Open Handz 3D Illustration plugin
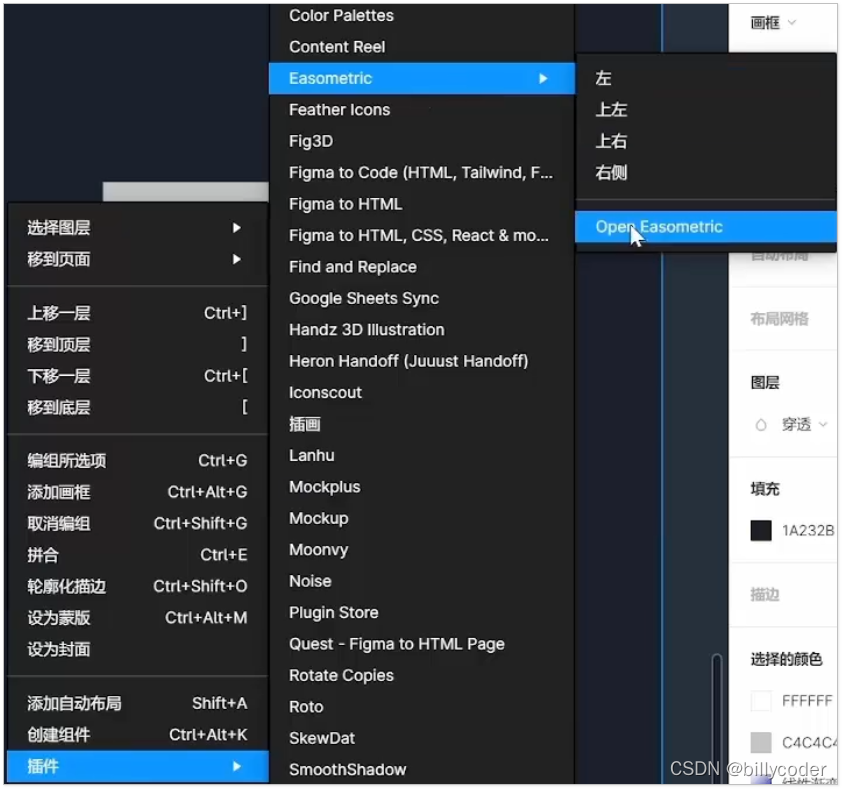The height and width of the screenshot is (789, 842). click(x=422, y=330)
